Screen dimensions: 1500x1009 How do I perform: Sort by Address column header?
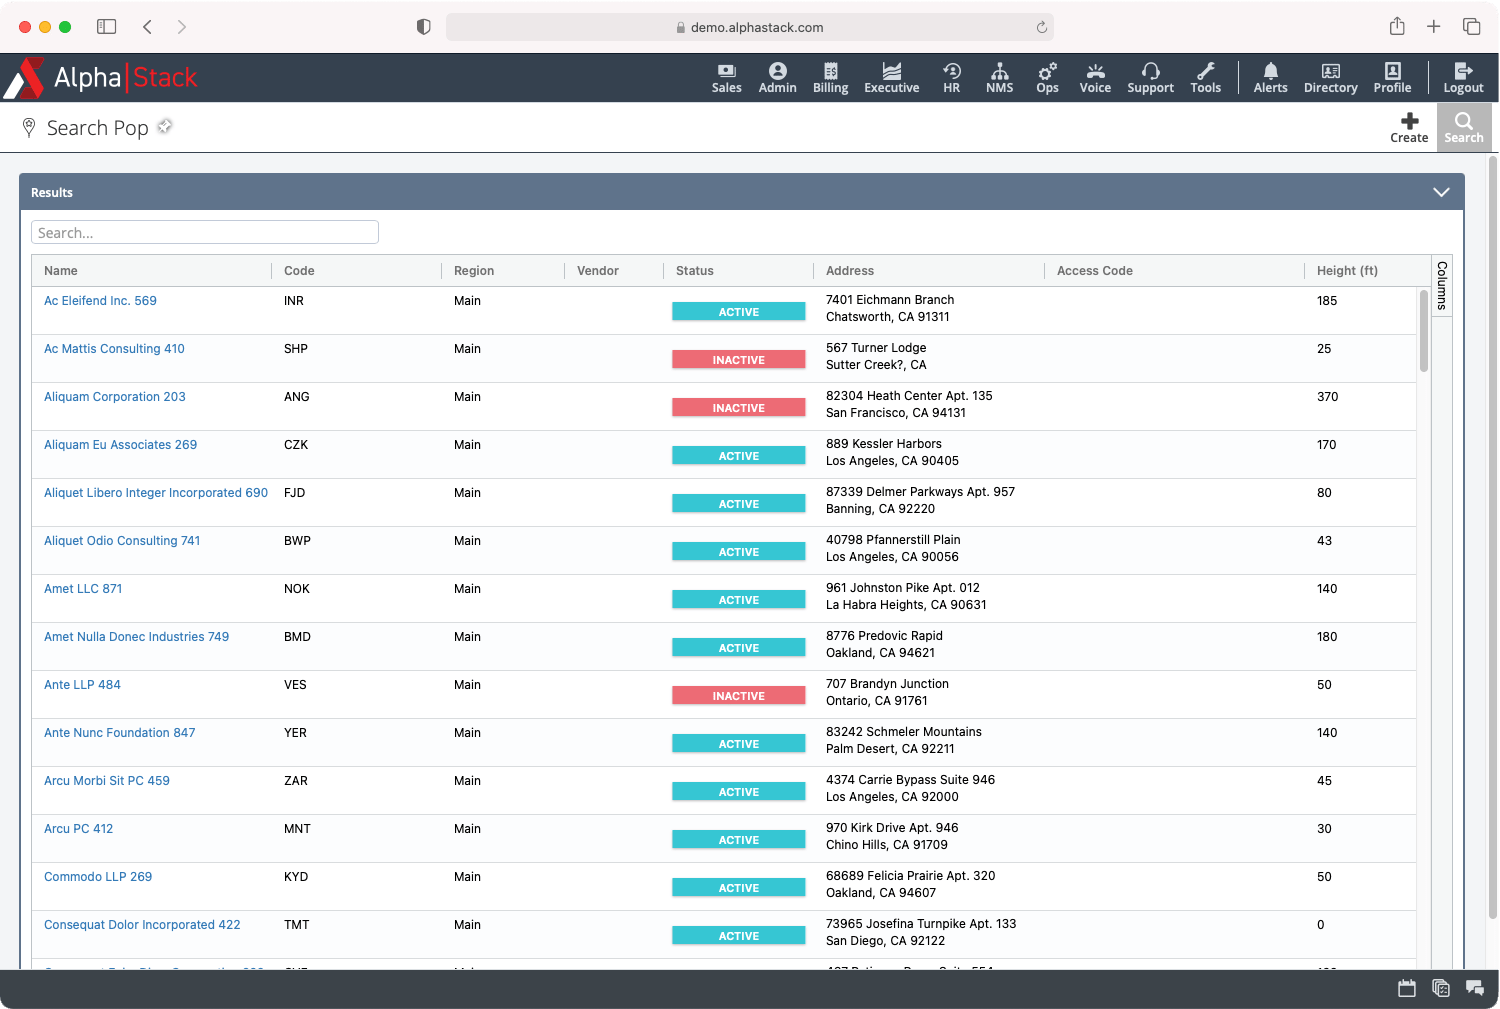coord(850,271)
